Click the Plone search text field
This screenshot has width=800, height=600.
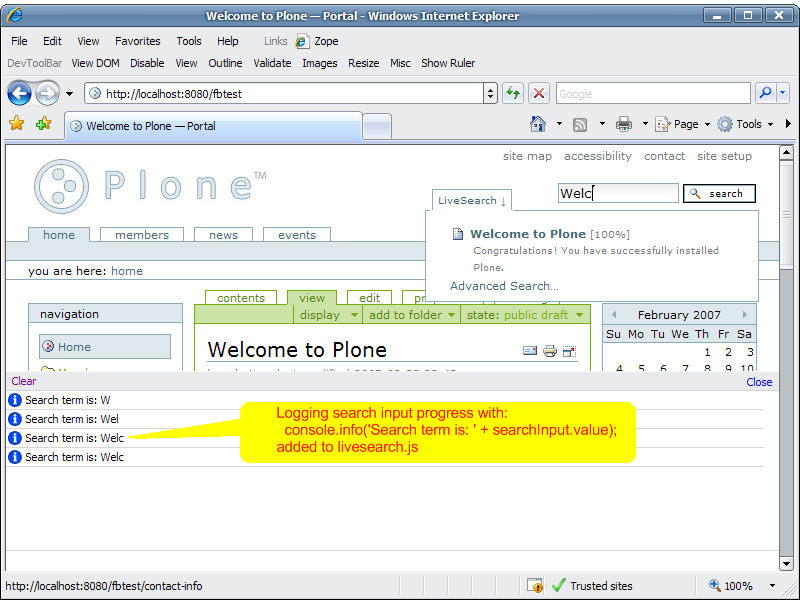[x=617, y=193]
